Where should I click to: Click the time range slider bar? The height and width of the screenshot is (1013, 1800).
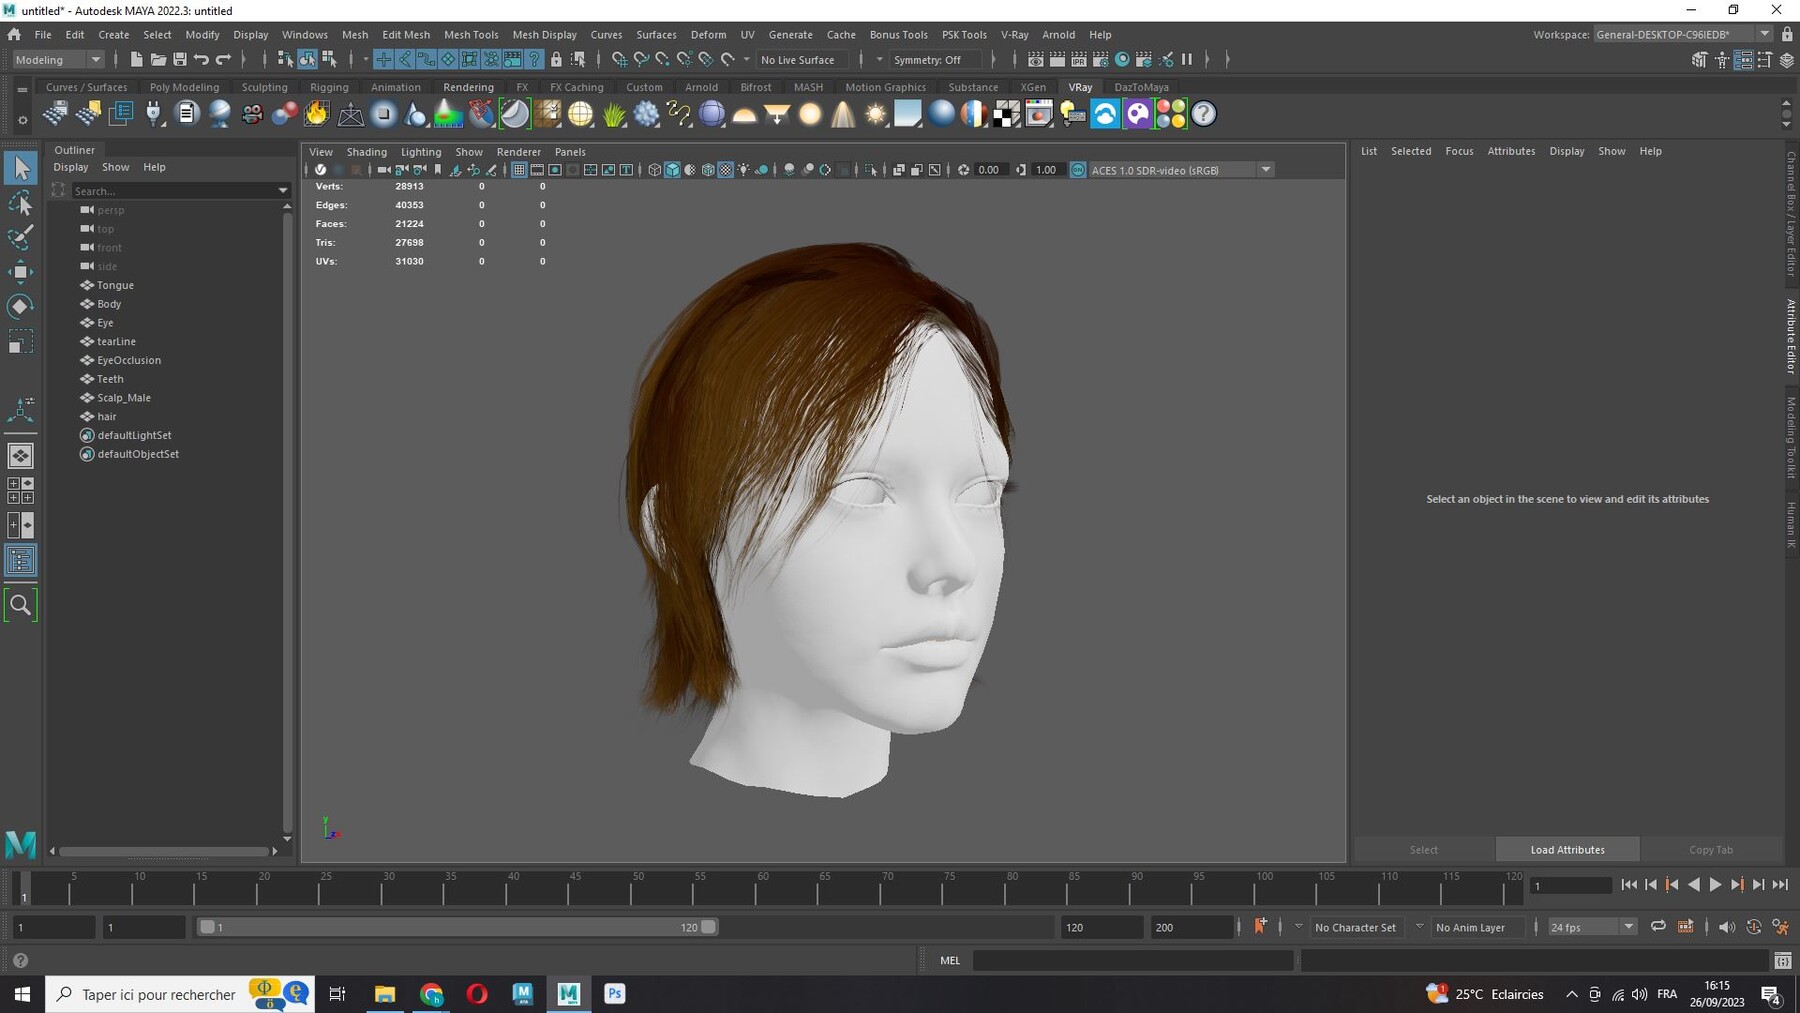tap(457, 927)
